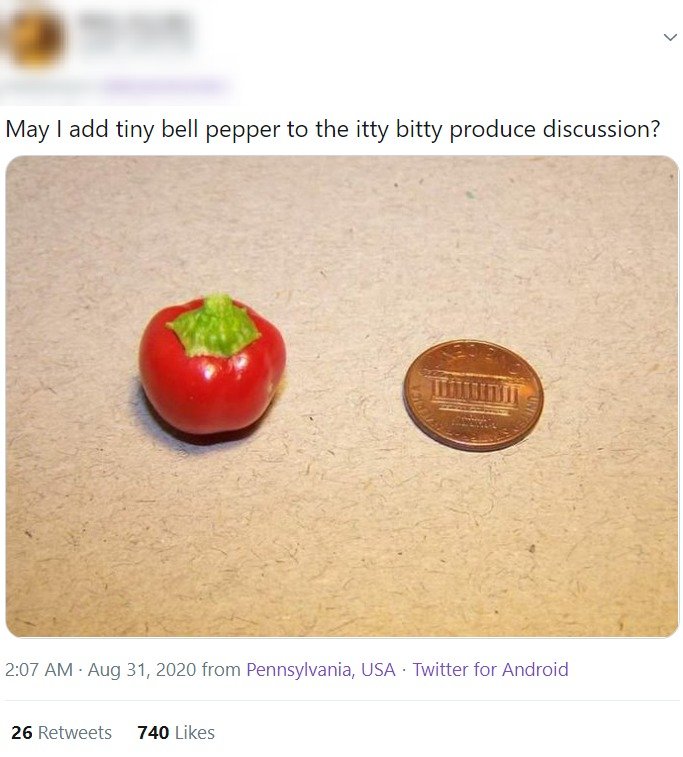This screenshot has width=683, height=757.
Task: Click the blurred profile avatar picture
Action: pos(36,38)
